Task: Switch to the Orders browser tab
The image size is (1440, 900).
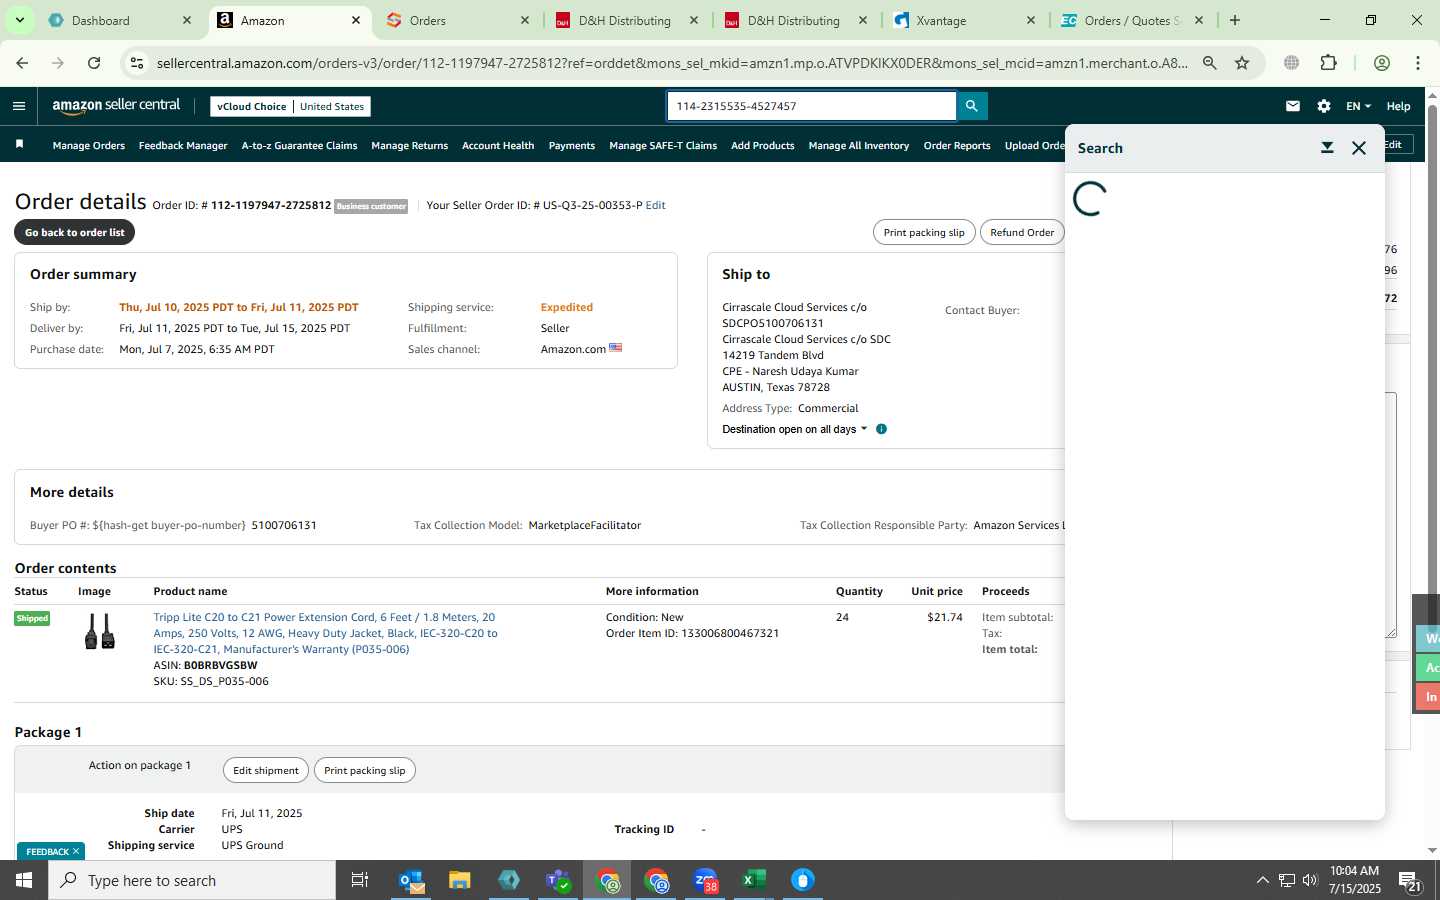Action: pos(456,20)
